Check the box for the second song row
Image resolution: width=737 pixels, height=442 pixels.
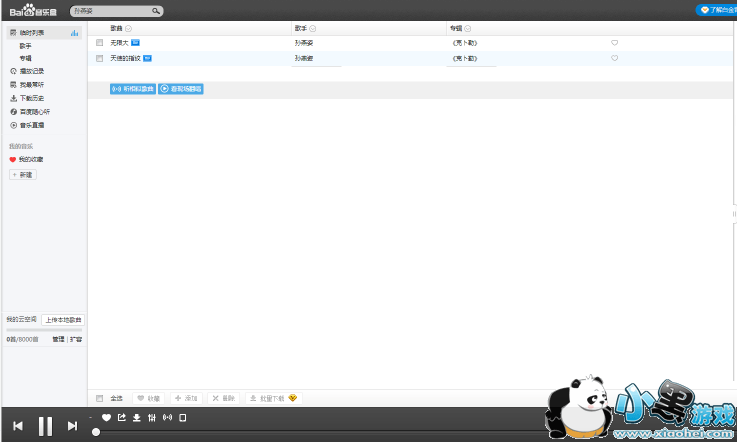(x=99, y=58)
